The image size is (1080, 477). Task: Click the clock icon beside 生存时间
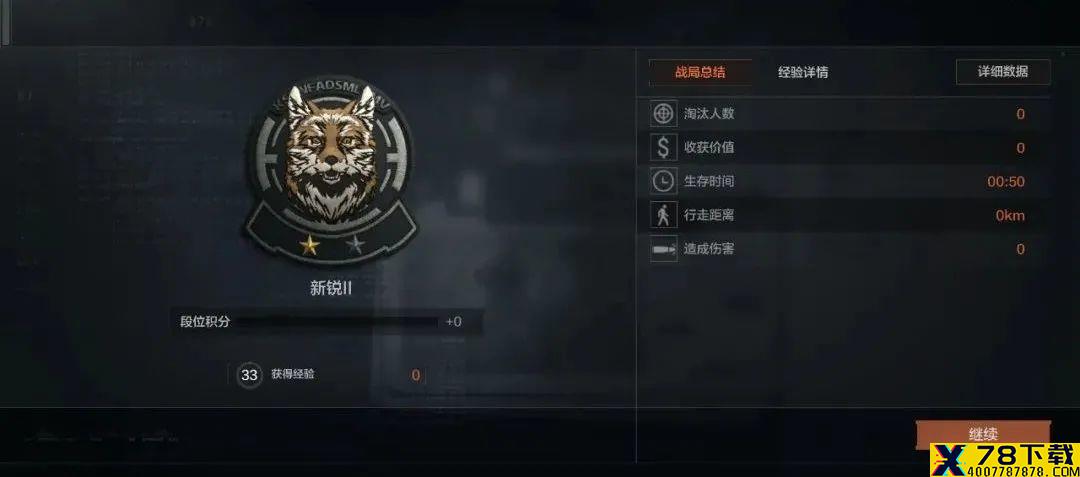(x=663, y=181)
